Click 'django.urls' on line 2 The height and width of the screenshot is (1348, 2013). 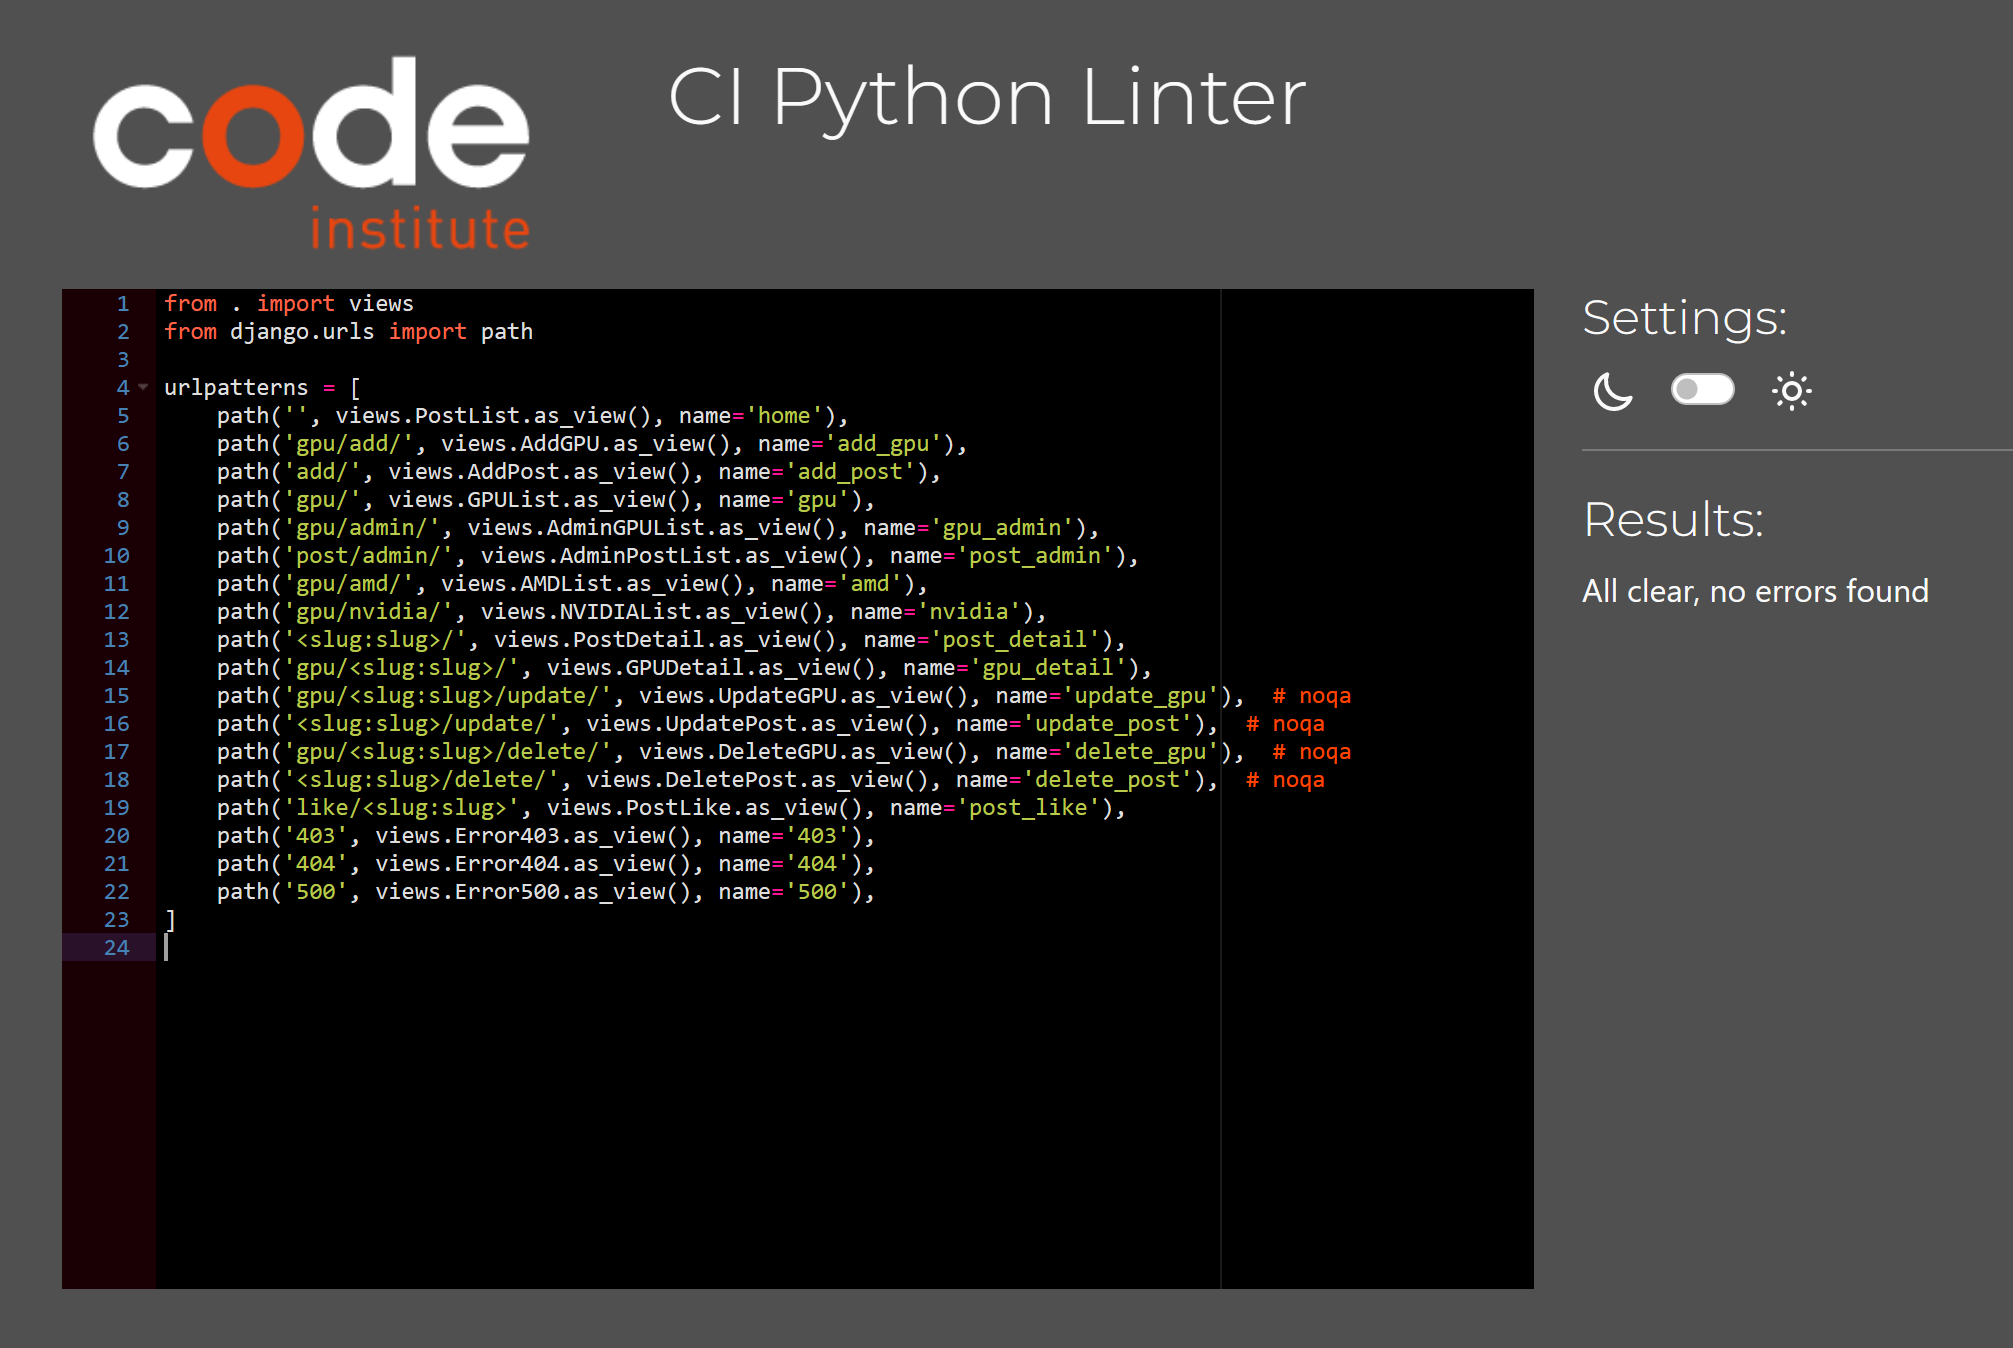tap(301, 331)
